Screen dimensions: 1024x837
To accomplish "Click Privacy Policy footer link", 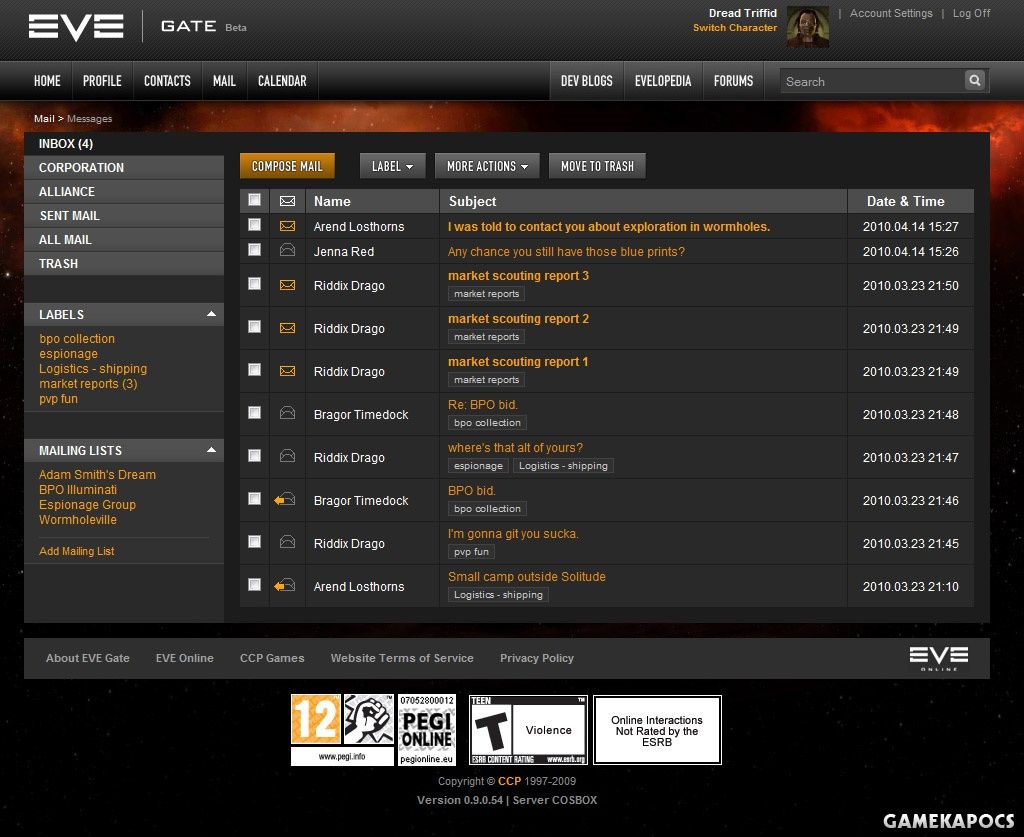I will (x=537, y=658).
